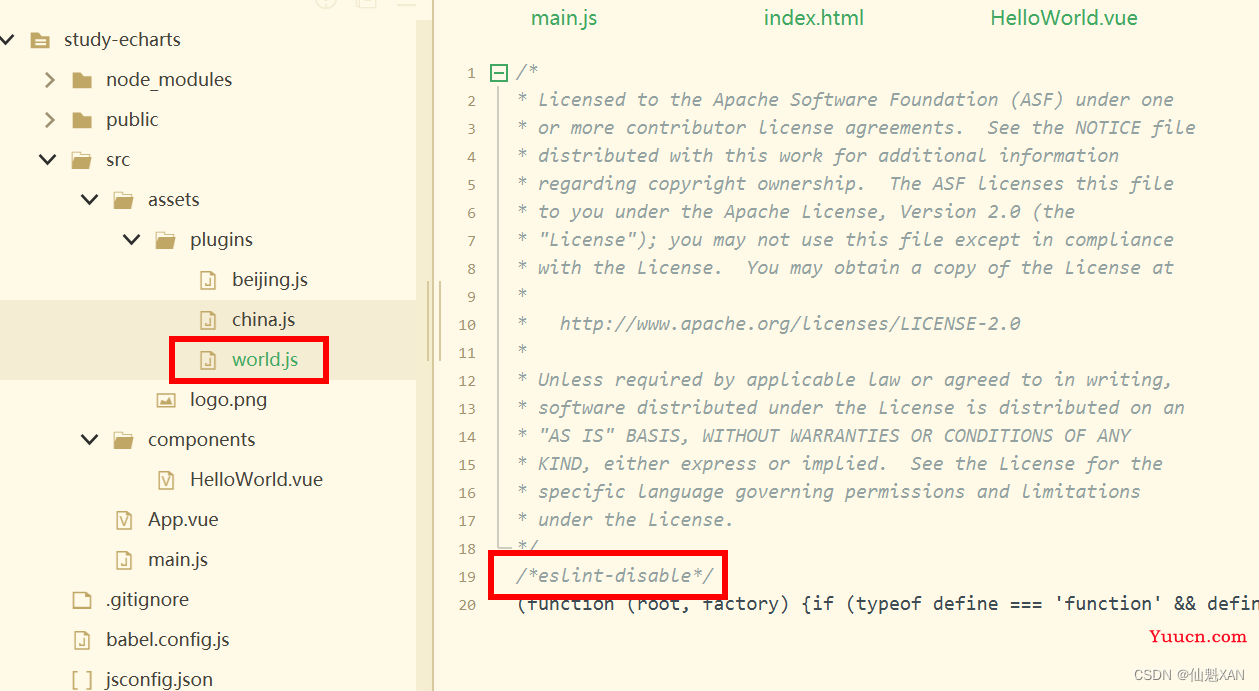Click 'Licensed to the Apache Software Foundation' line
This screenshot has height=691, width=1259.
pos(845,99)
